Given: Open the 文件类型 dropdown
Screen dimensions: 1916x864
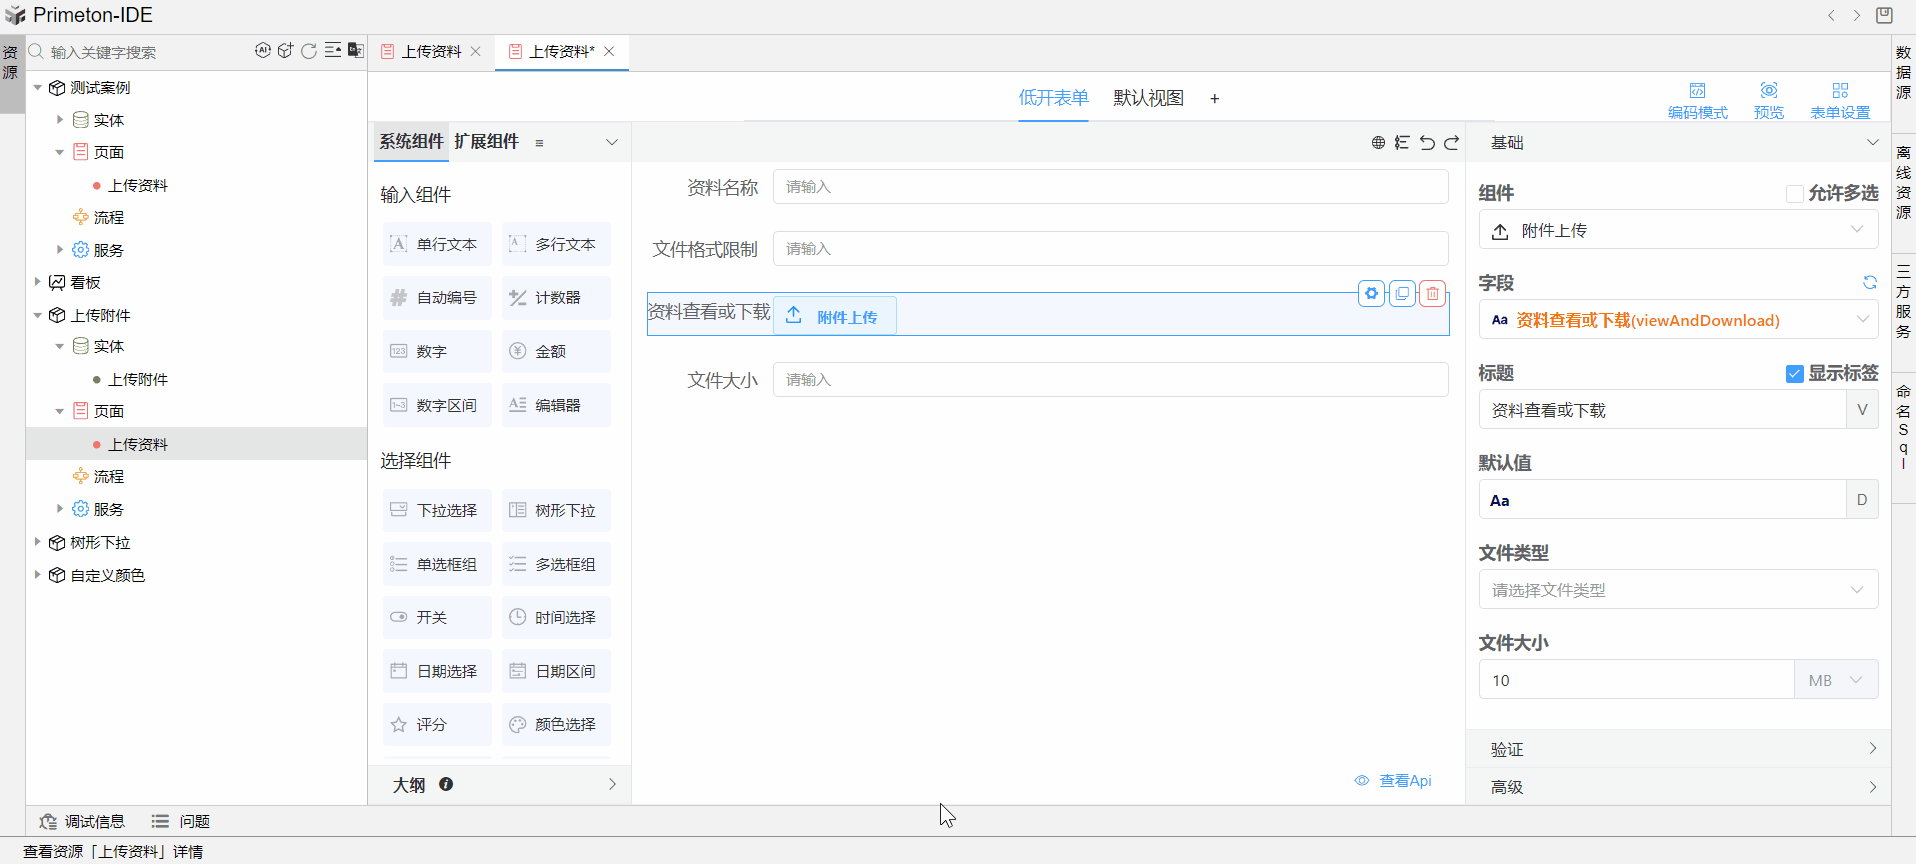Looking at the screenshot, I should (x=1677, y=590).
